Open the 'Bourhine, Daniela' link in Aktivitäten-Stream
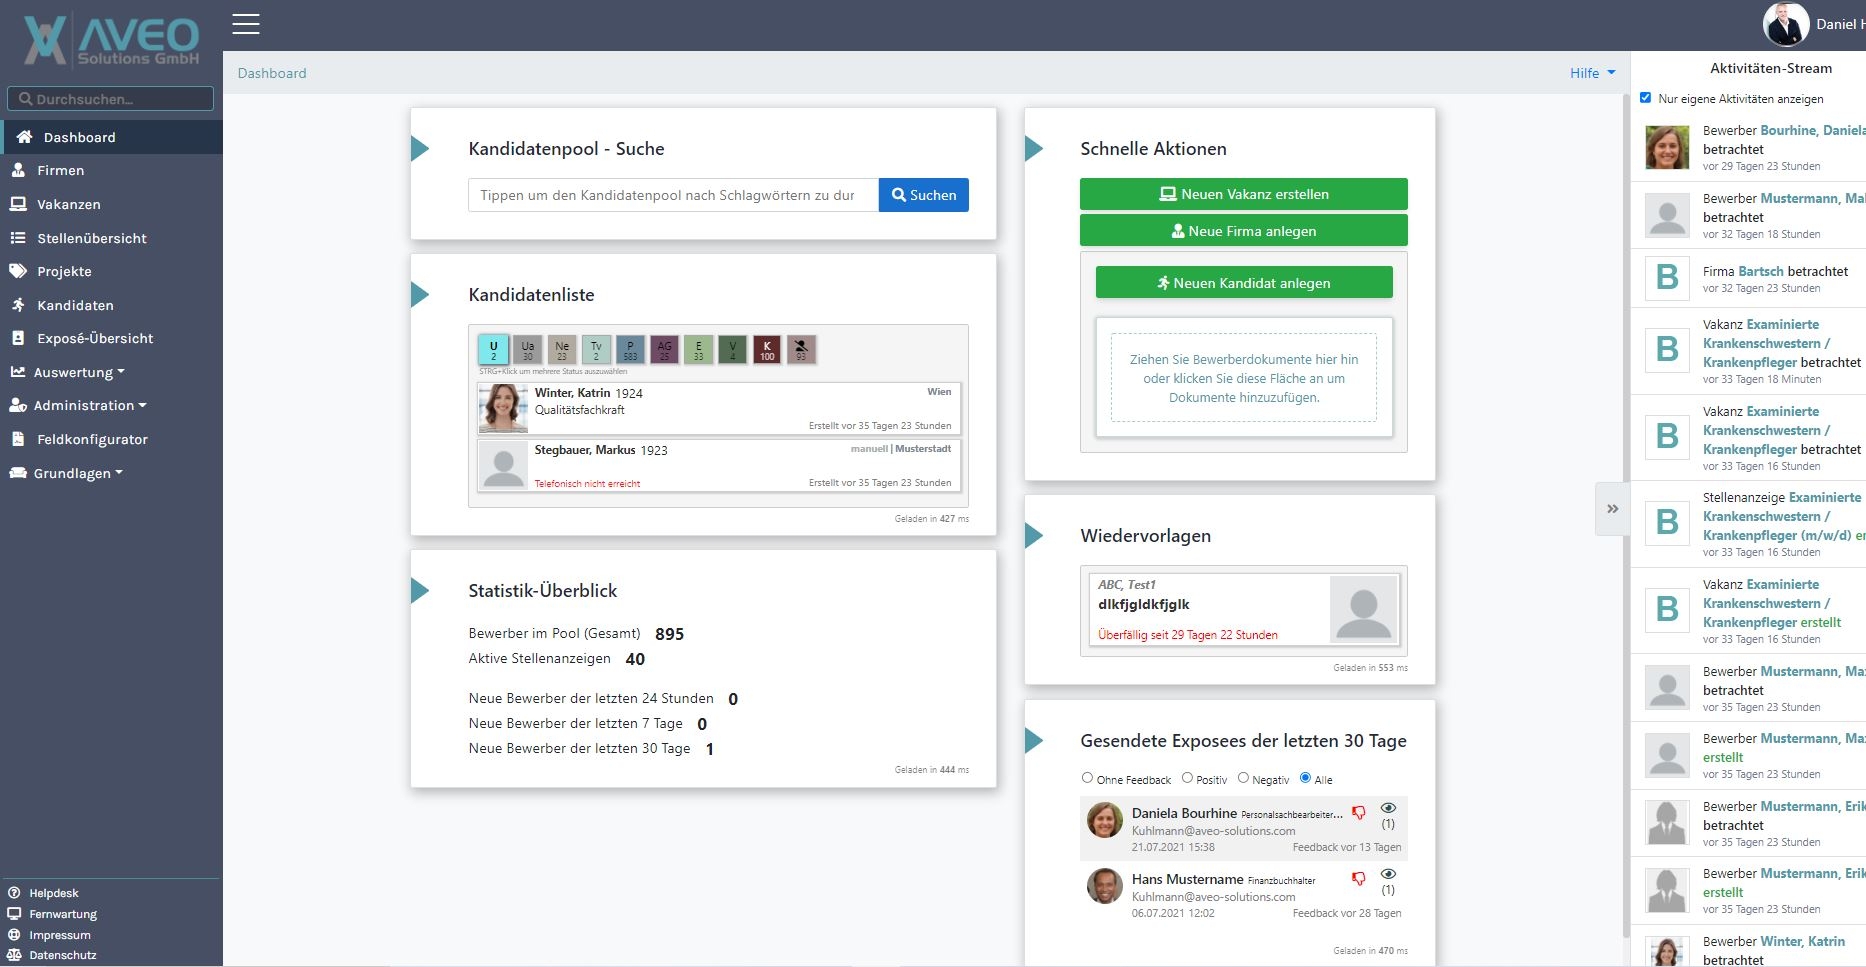The height and width of the screenshot is (967, 1866). (x=1813, y=130)
